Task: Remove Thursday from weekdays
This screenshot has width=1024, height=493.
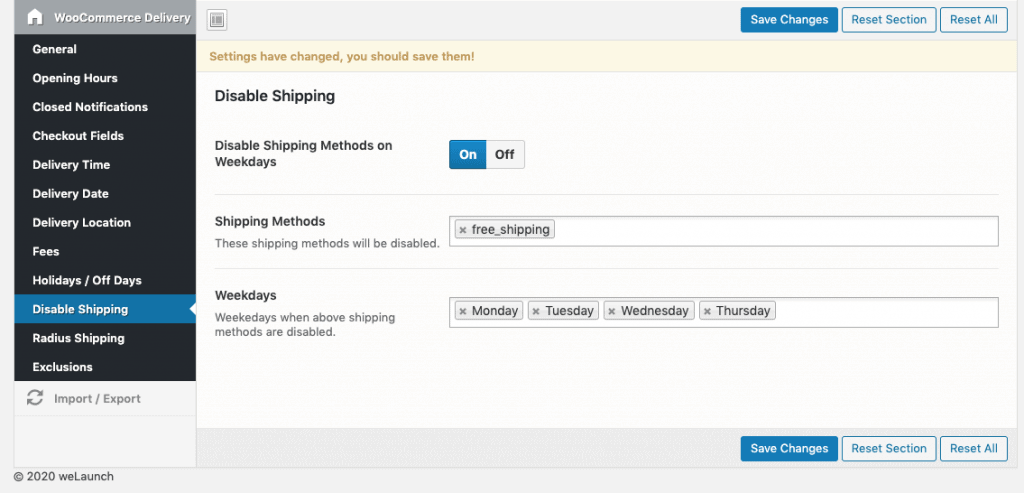Action: point(707,311)
